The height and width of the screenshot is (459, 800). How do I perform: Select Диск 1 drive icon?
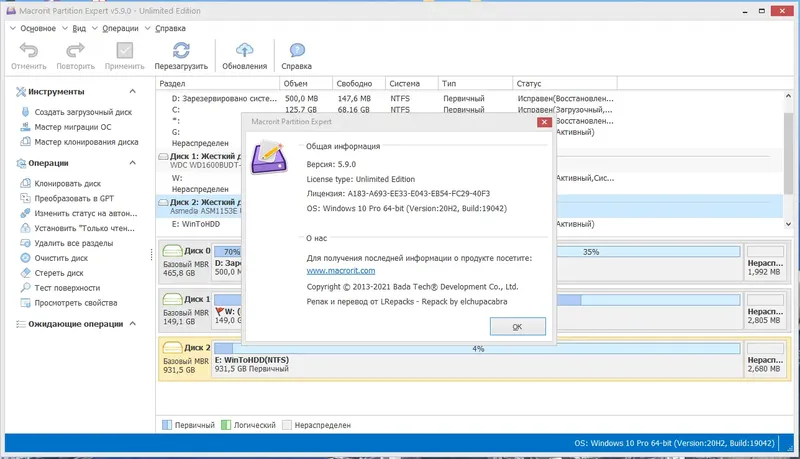172,299
